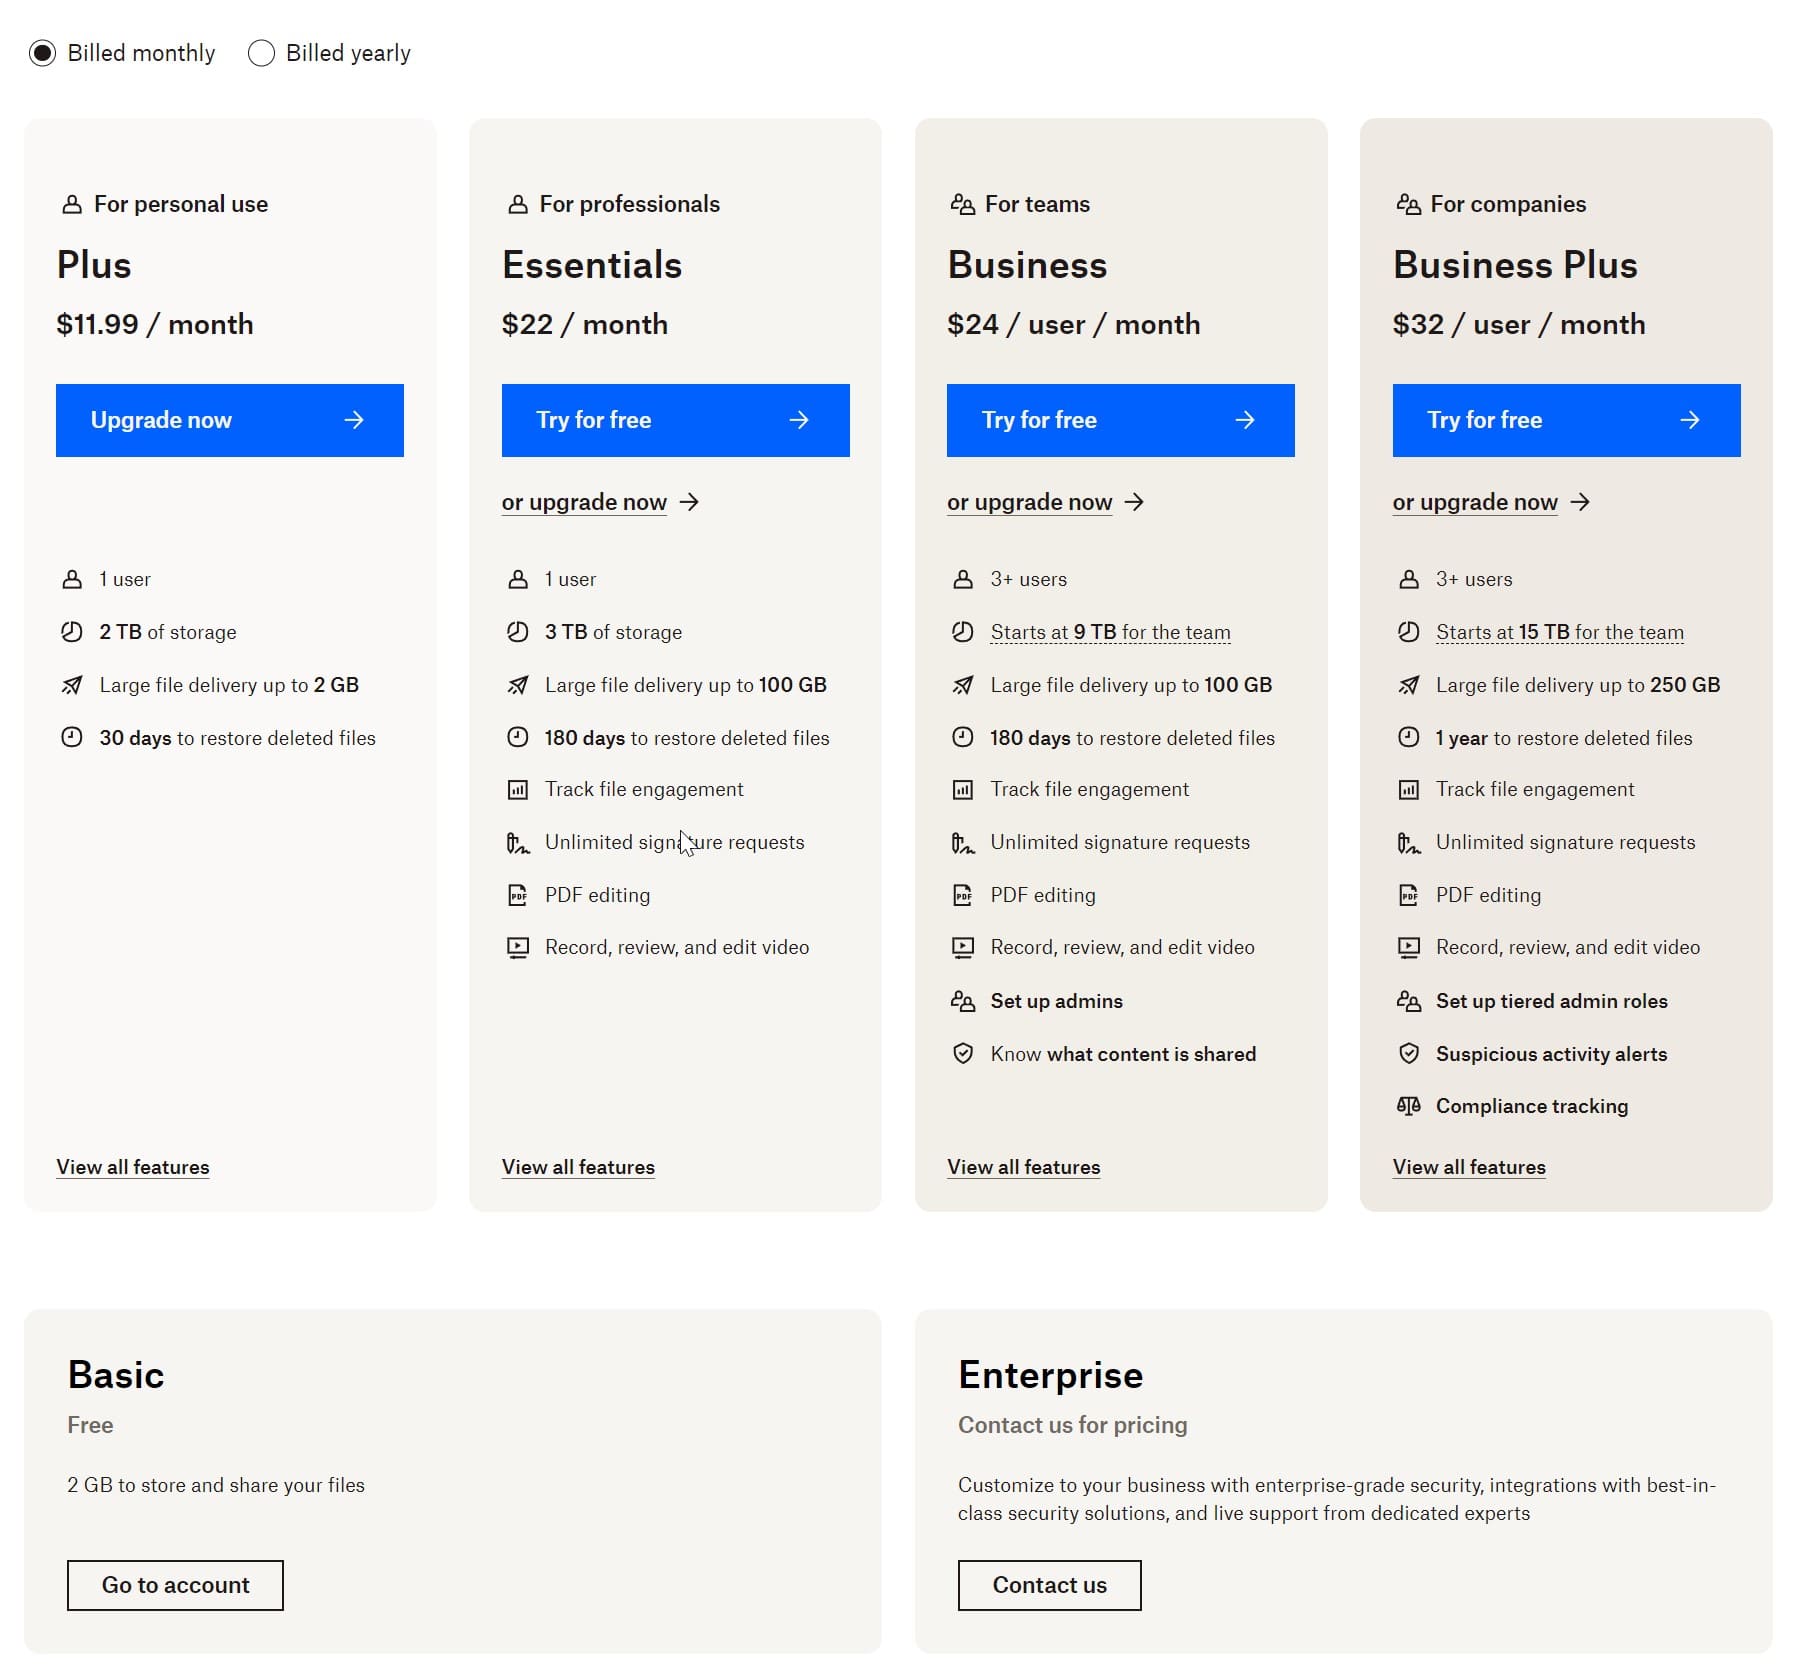The height and width of the screenshot is (1673, 1796).
Task: Click the compliance tracking scale icon
Action: (1410, 1106)
